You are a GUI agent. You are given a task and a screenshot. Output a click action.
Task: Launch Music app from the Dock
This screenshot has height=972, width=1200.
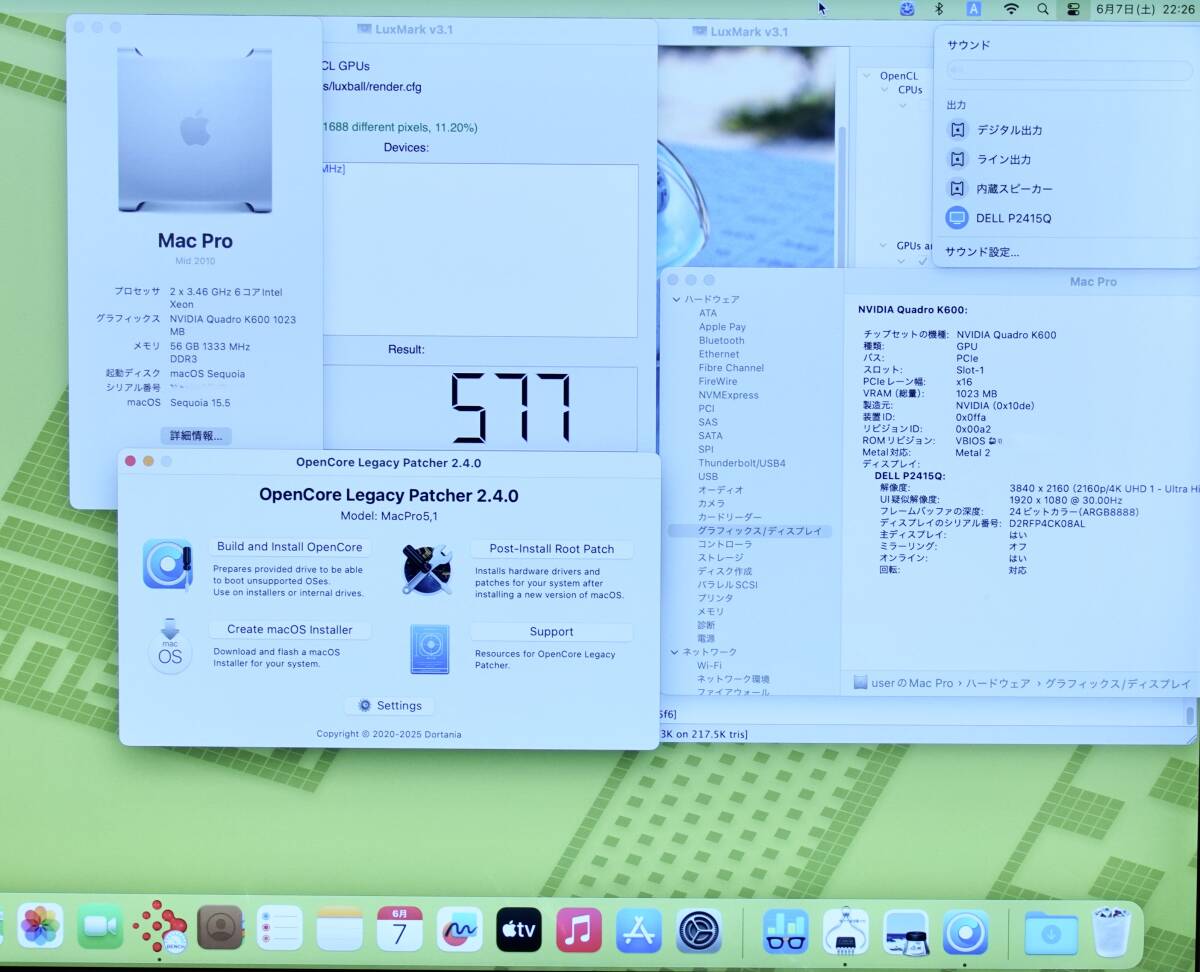coord(579,930)
